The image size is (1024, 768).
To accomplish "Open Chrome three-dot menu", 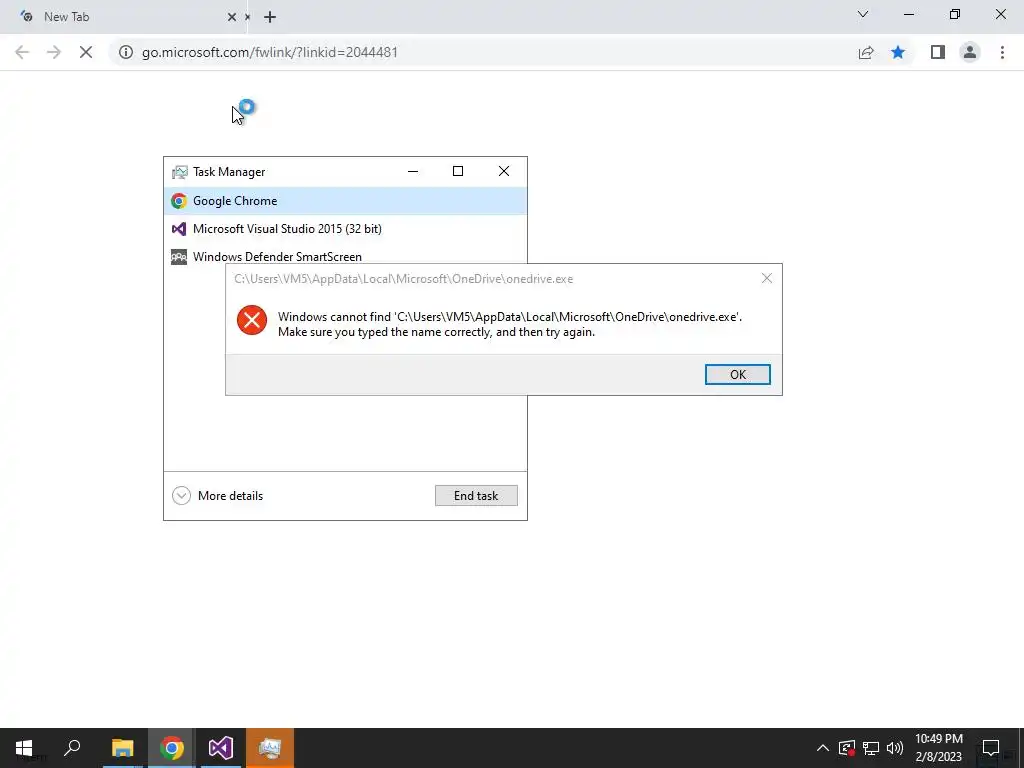I will pos(1002,52).
